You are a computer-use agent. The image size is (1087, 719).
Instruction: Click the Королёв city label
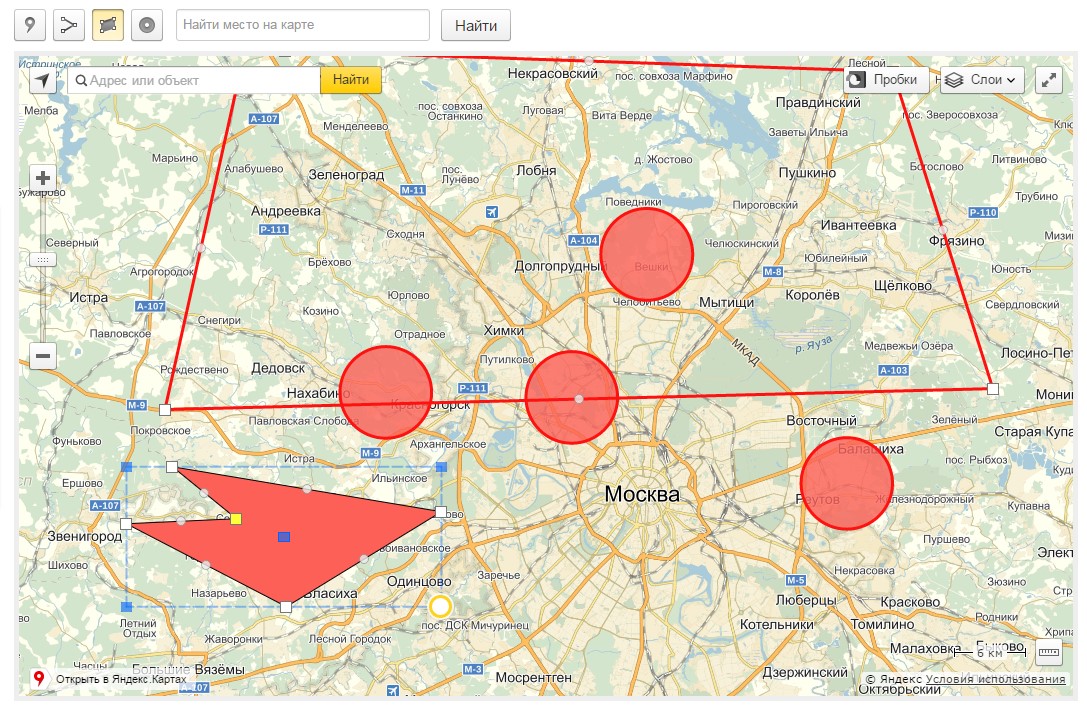tap(812, 295)
